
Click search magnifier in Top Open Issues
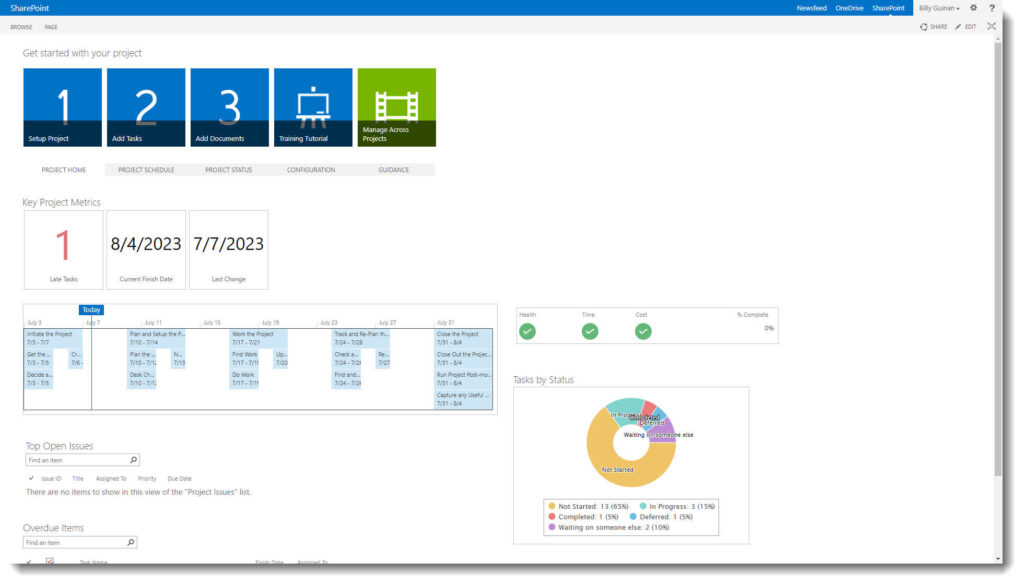[x=133, y=460]
